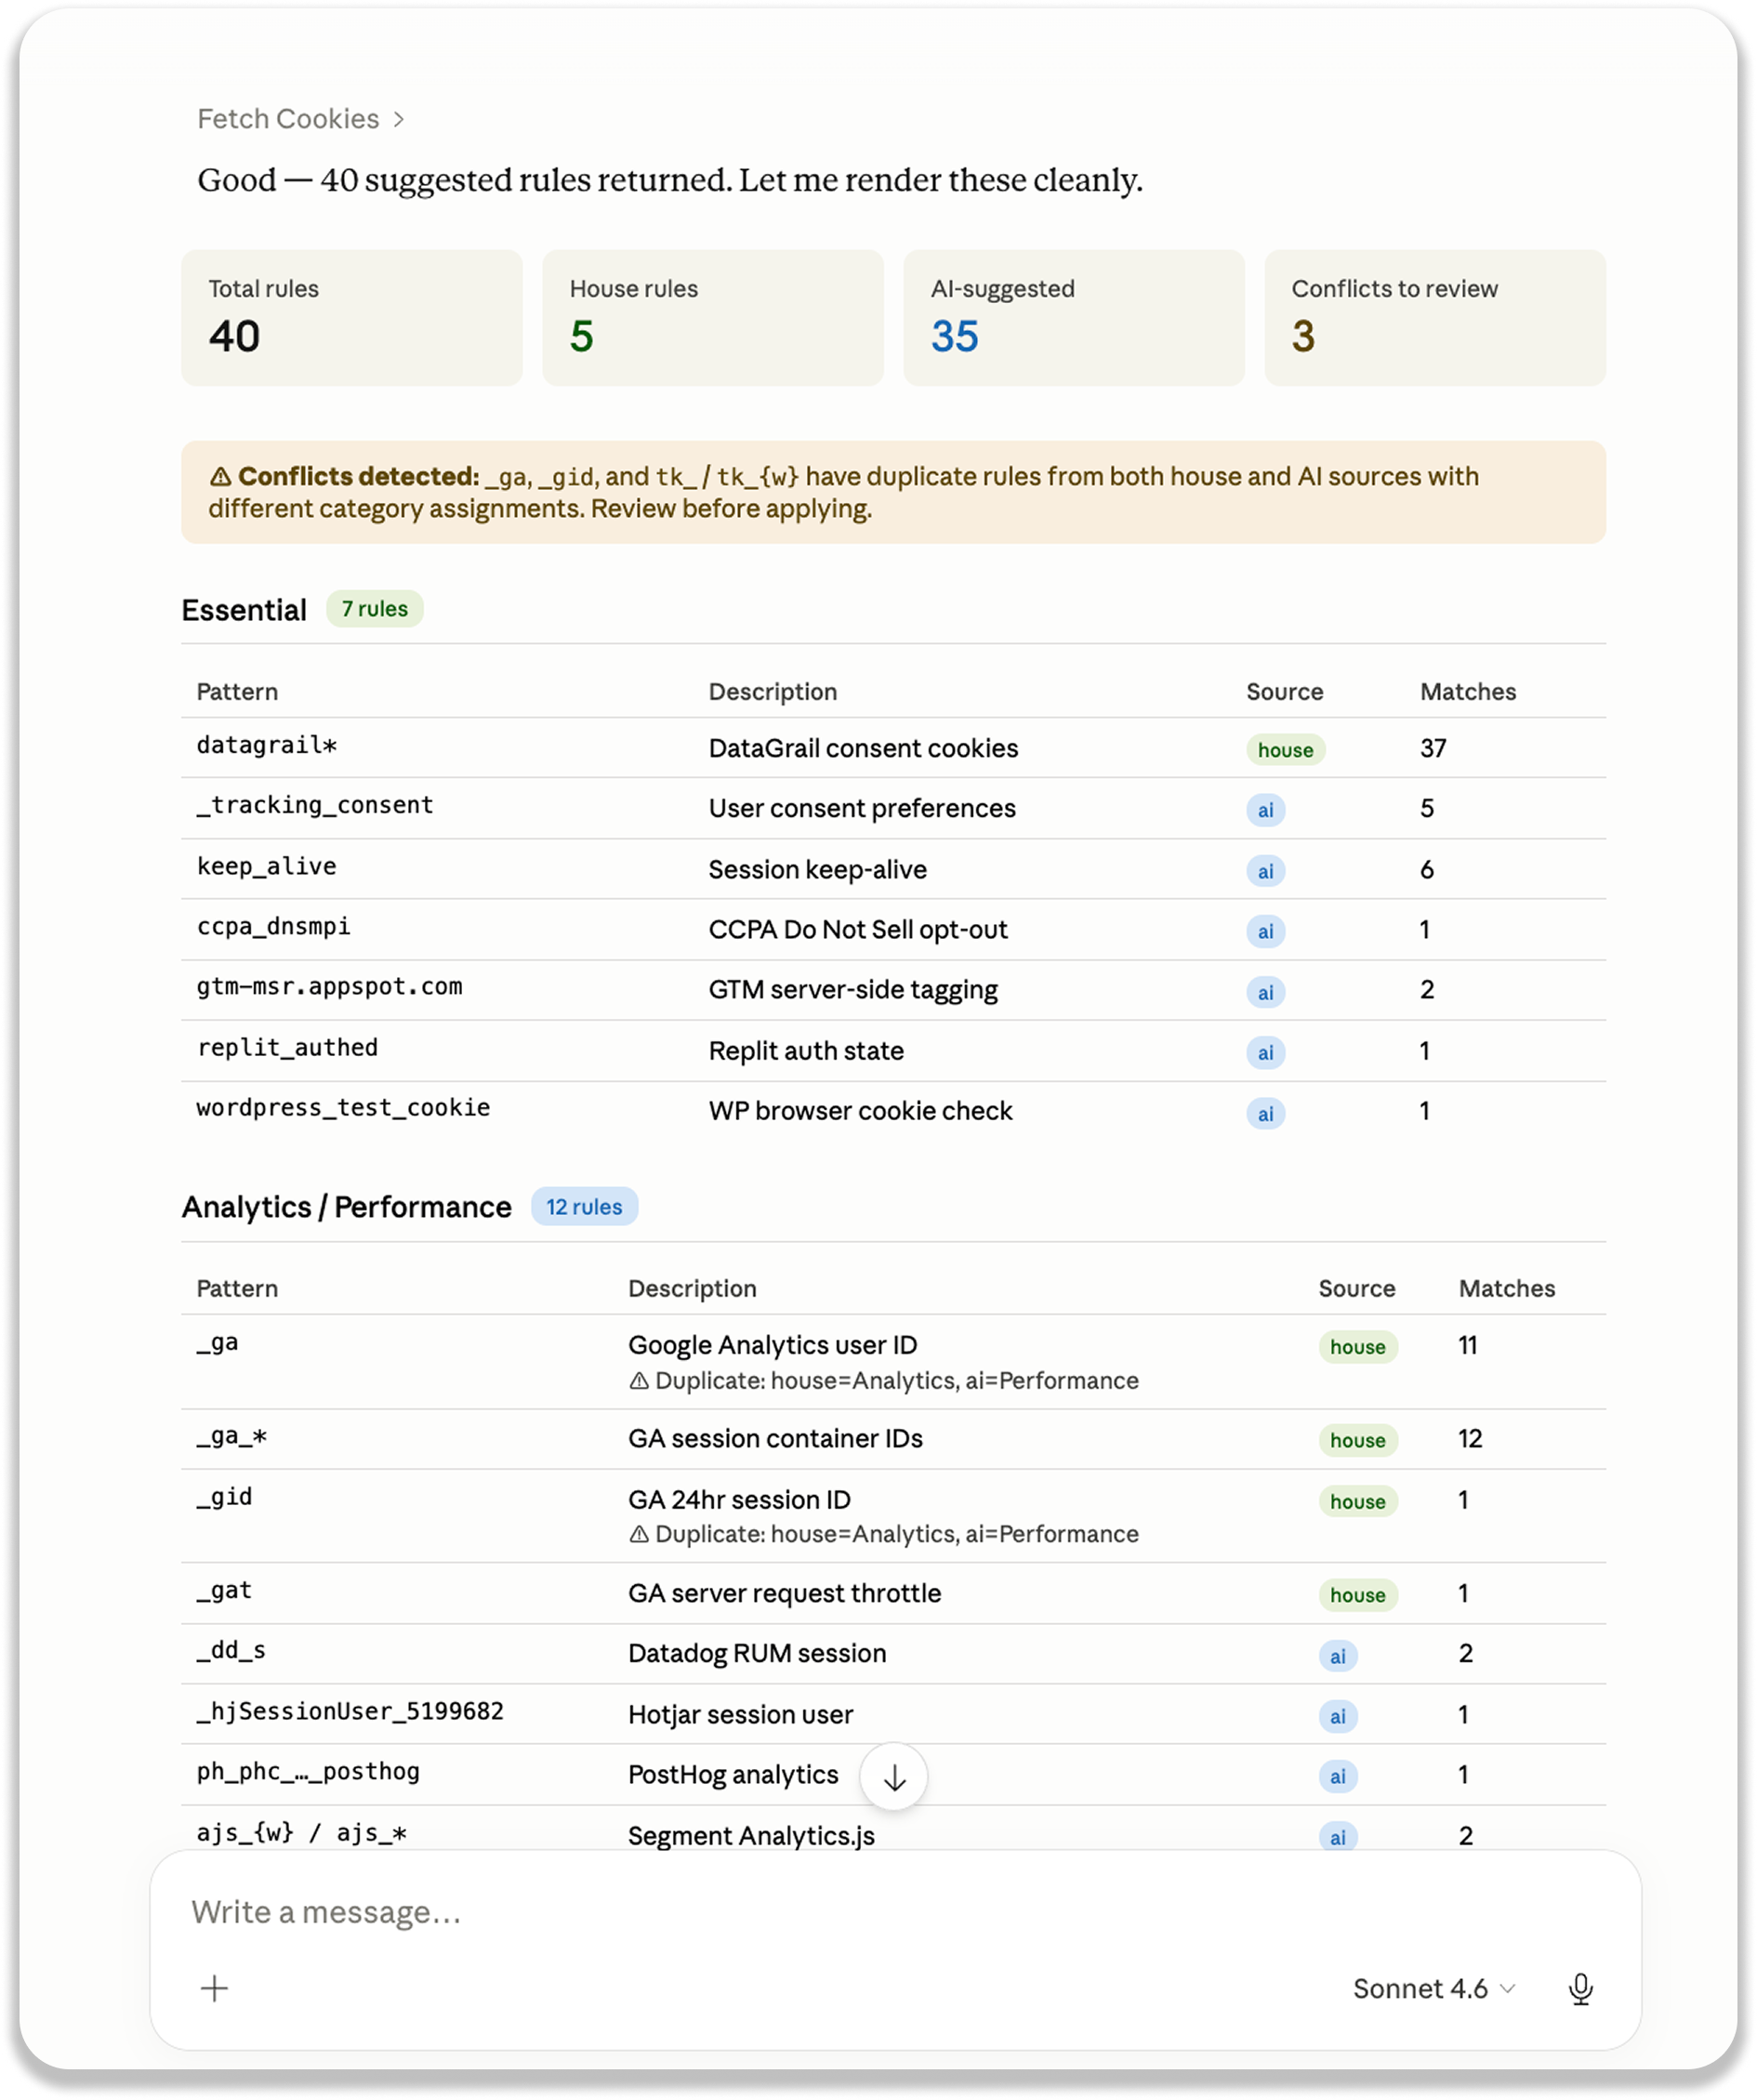Click CCPA Do Not Sell opt-out description

(x=858, y=930)
